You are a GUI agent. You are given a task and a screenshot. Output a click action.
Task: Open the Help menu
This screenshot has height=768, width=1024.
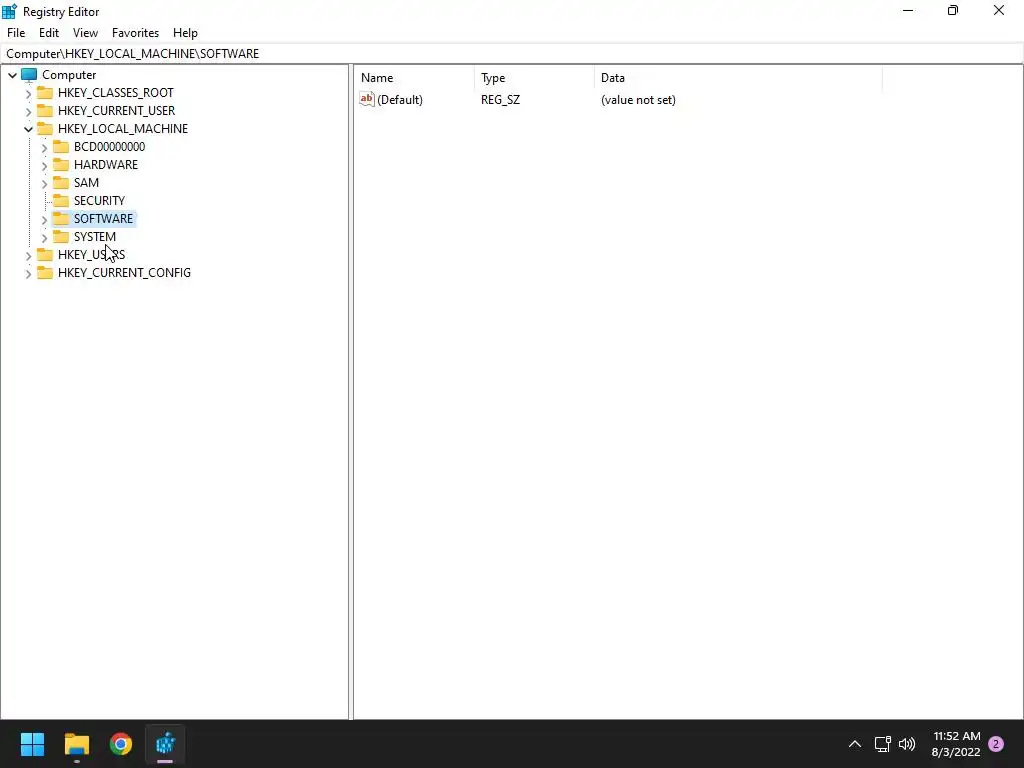coord(185,33)
